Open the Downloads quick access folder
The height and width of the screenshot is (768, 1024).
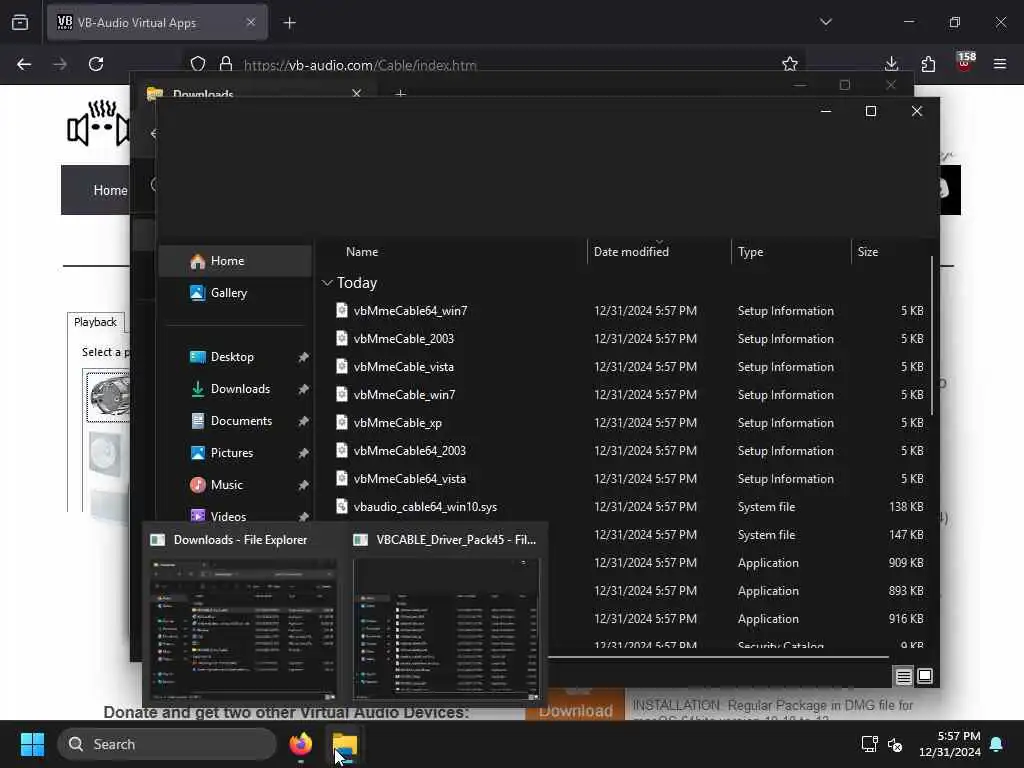point(240,389)
